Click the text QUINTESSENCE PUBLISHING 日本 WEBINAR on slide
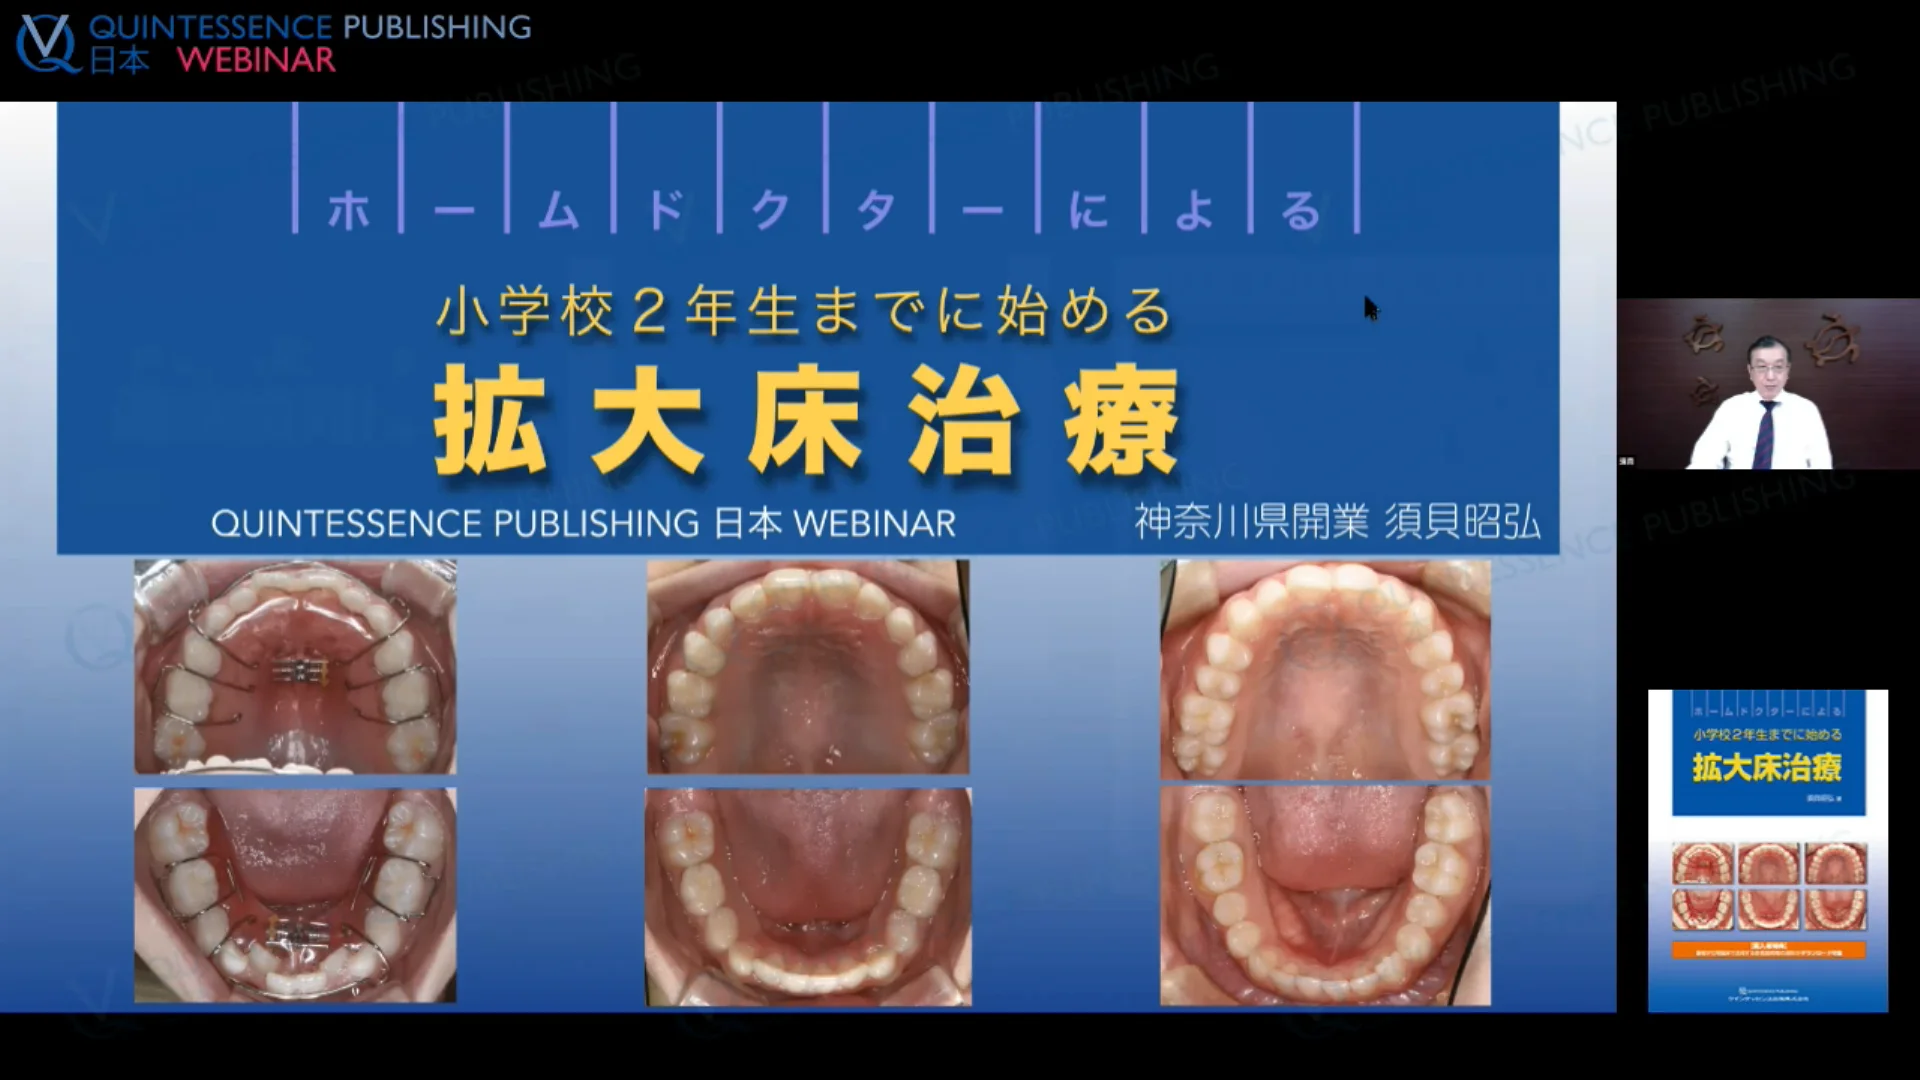Screen dimensions: 1920x1080 (583, 523)
